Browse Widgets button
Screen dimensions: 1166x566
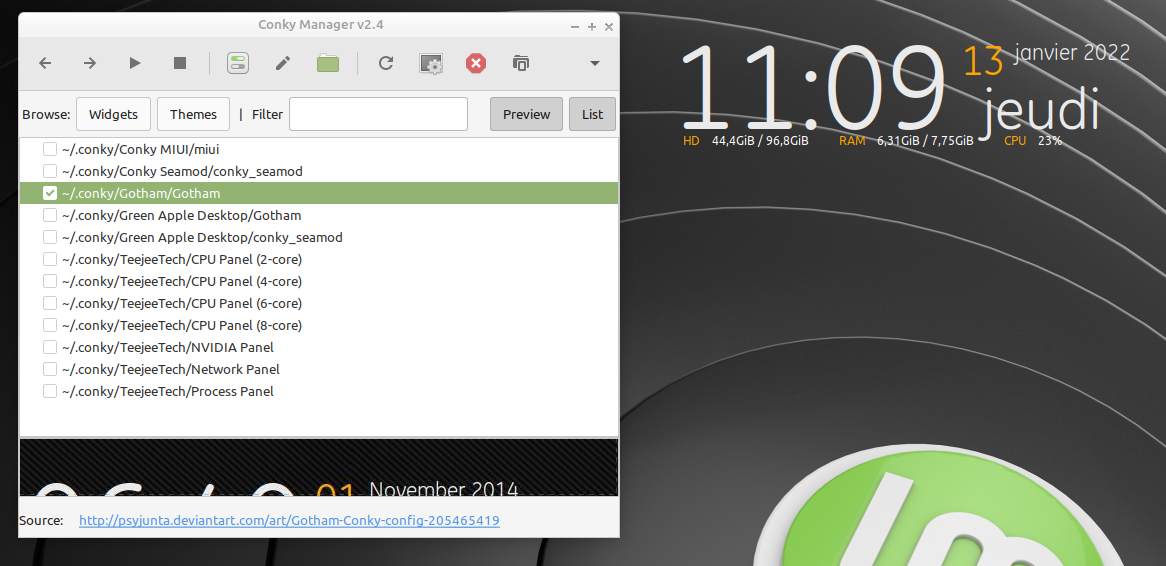pyautogui.click(x=113, y=114)
